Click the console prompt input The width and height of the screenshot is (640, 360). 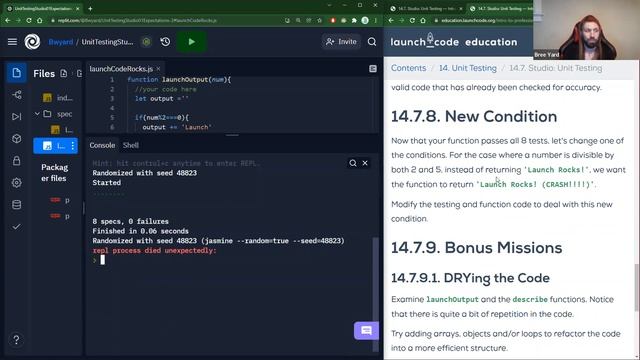pos(102,260)
